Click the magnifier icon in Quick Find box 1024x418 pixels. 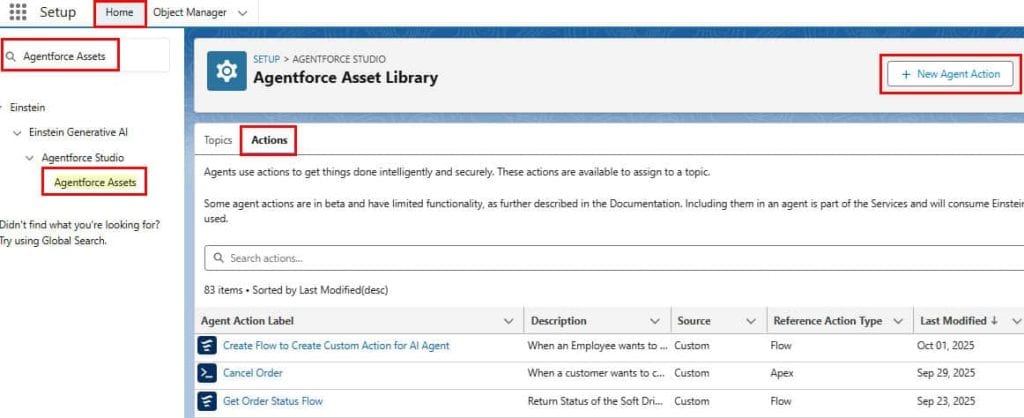(11, 57)
